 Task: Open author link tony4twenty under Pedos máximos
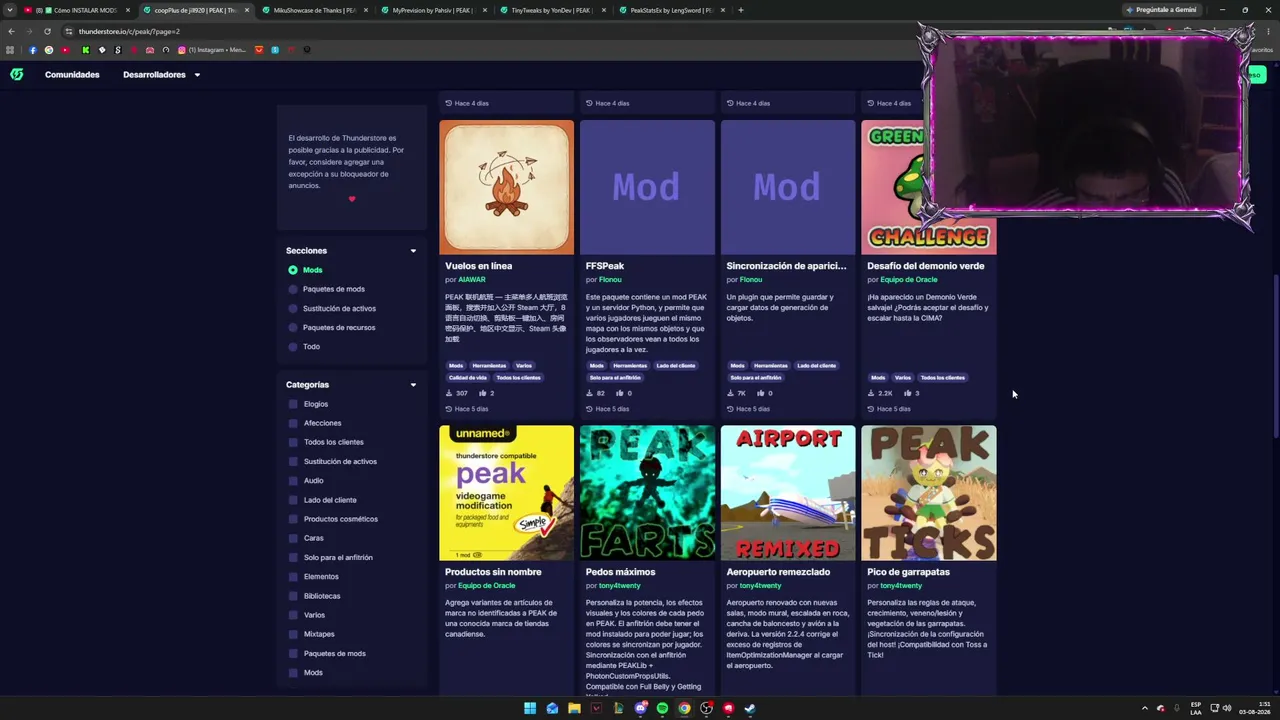(619, 585)
